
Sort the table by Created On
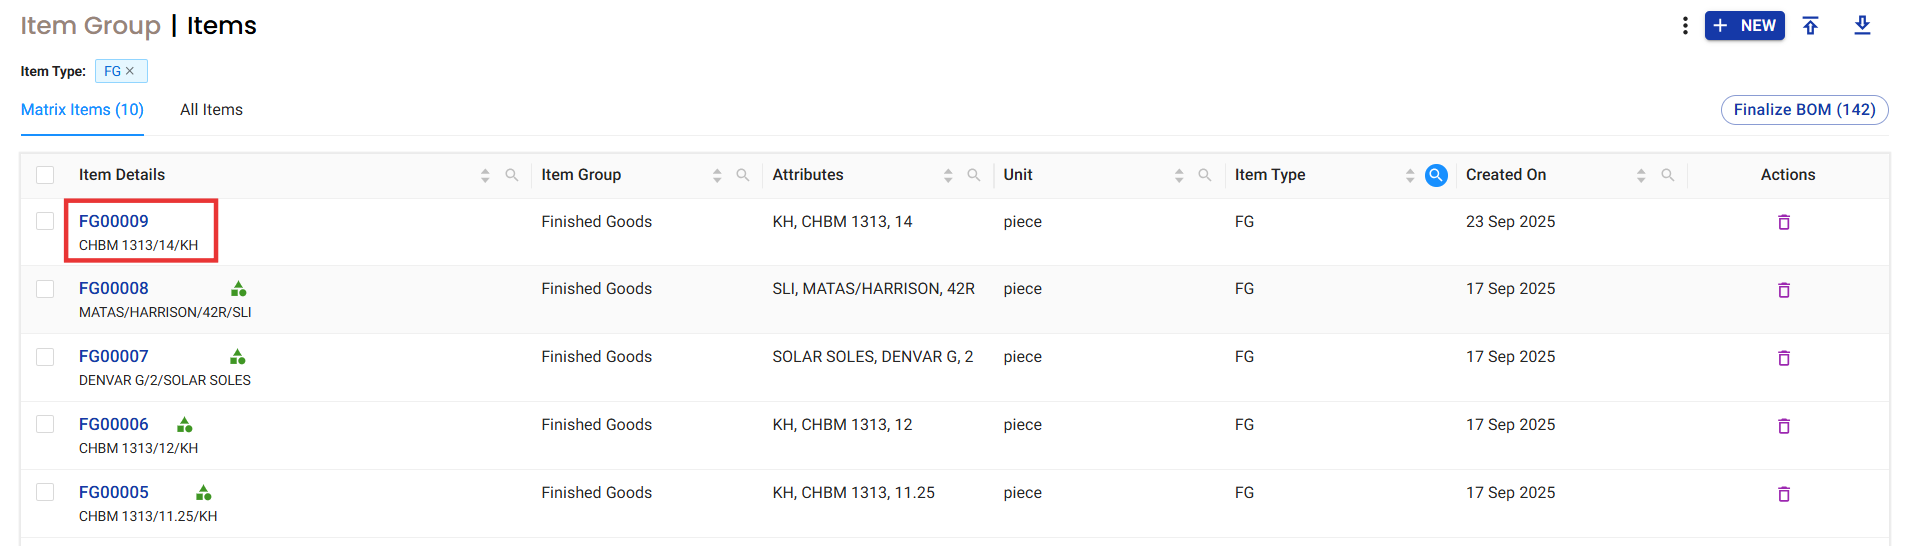tap(1640, 175)
